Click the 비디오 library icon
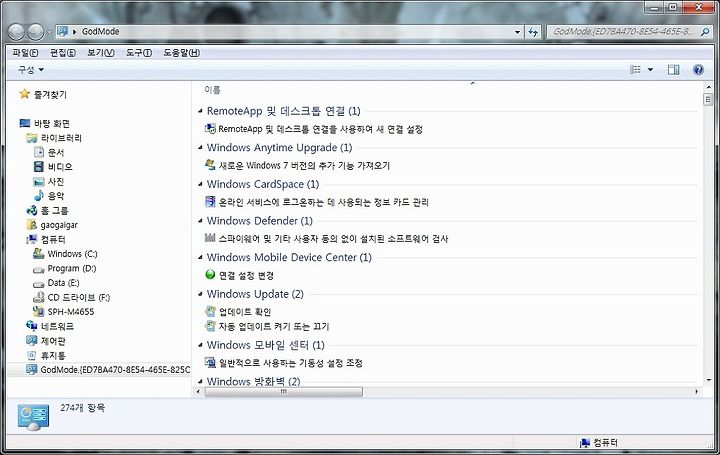This screenshot has height=455, width=720. (39, 167)
